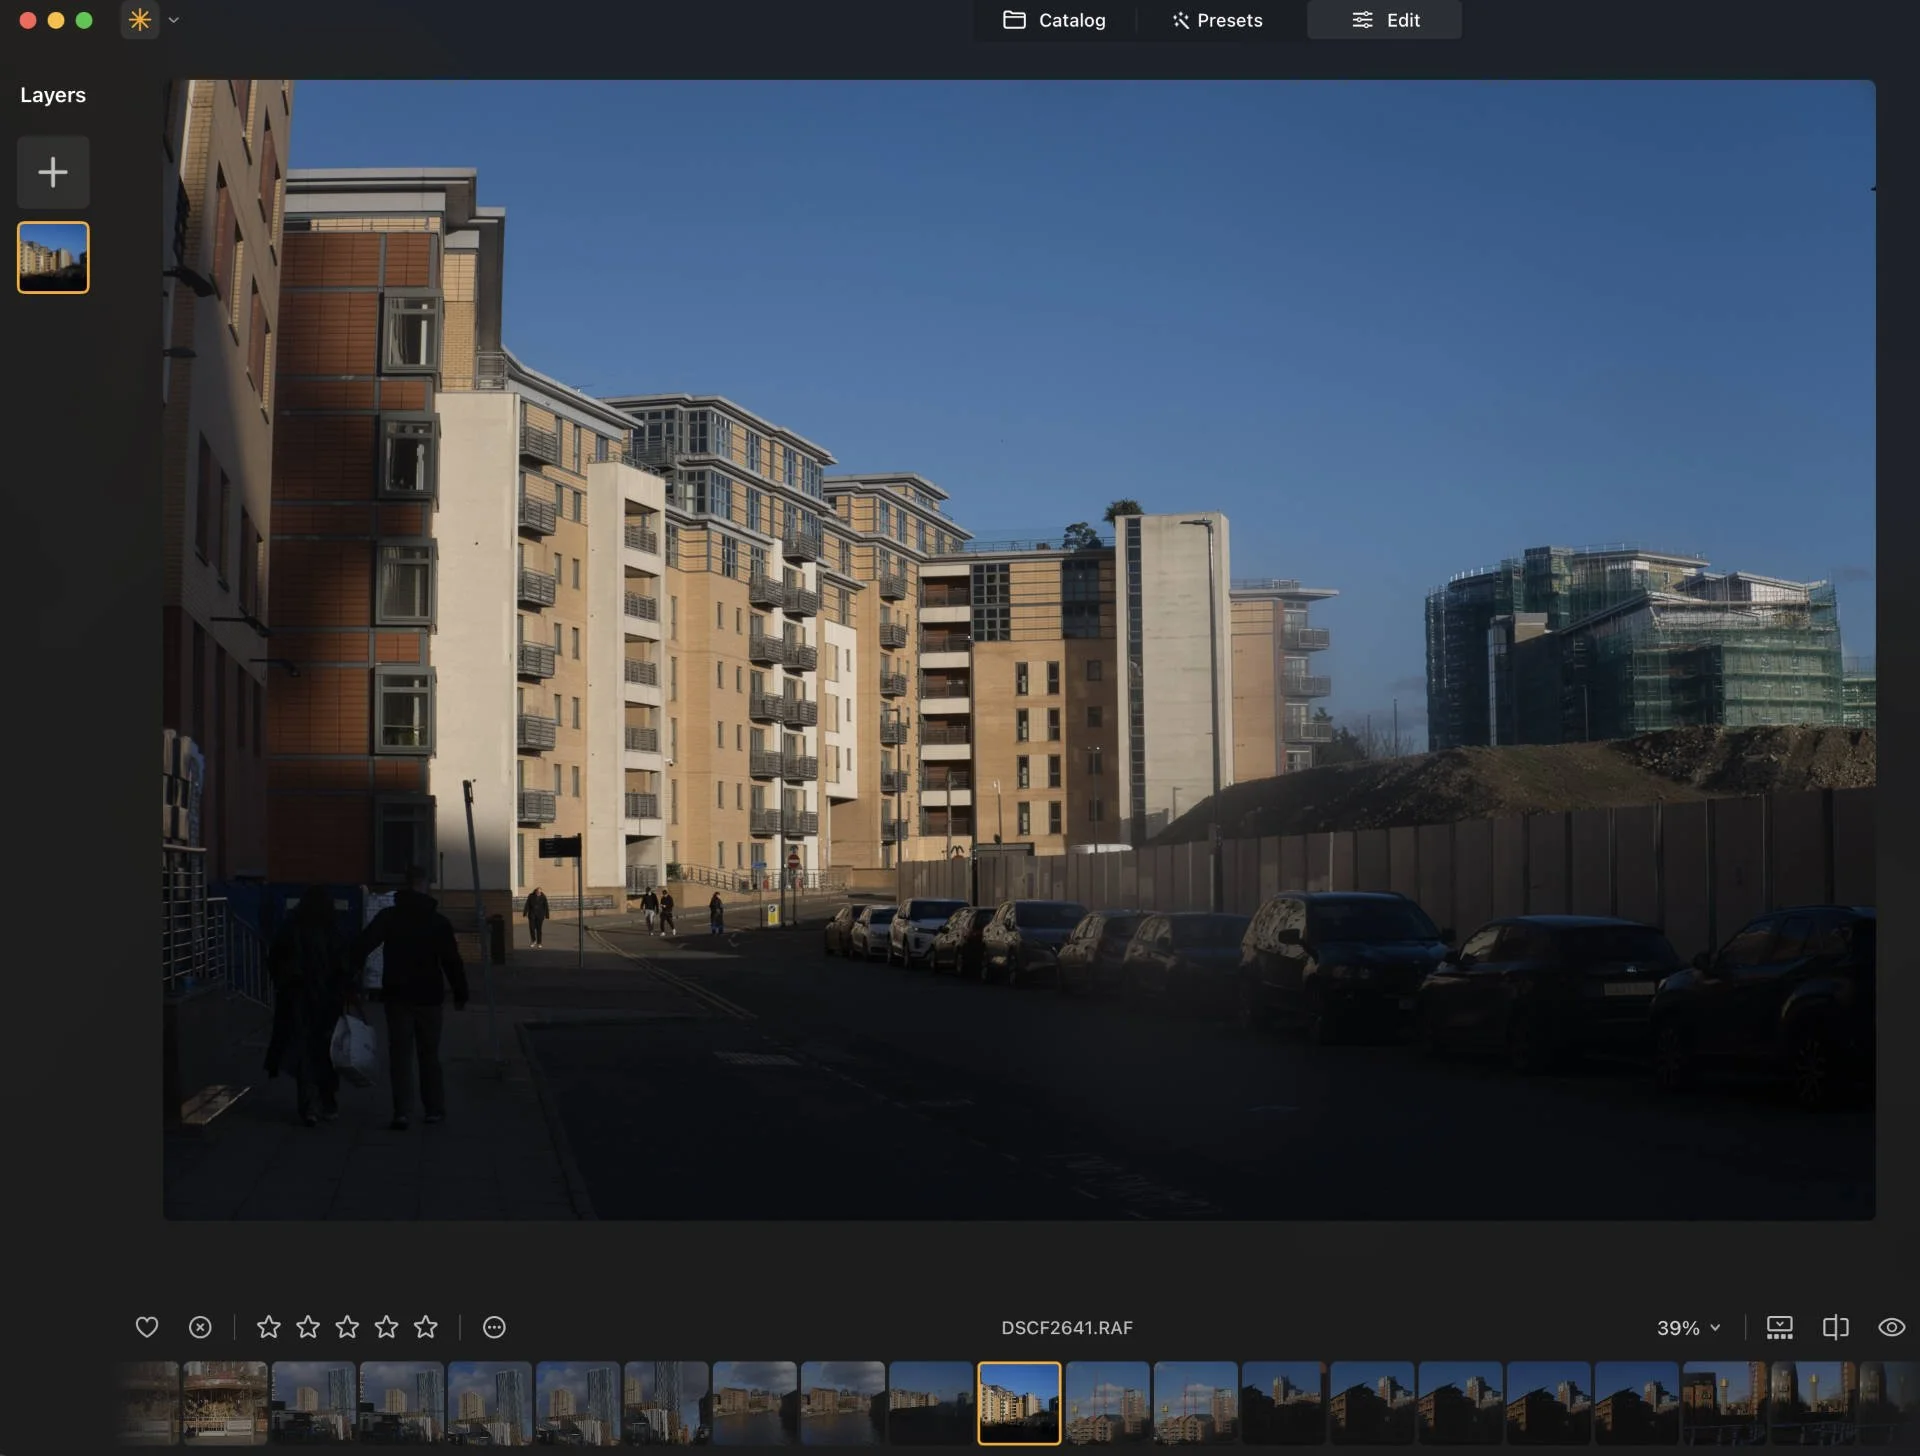The image size is (1920, 1456).
Task: Select the image layer thumbnail in Layers
Action: [53, 258]
